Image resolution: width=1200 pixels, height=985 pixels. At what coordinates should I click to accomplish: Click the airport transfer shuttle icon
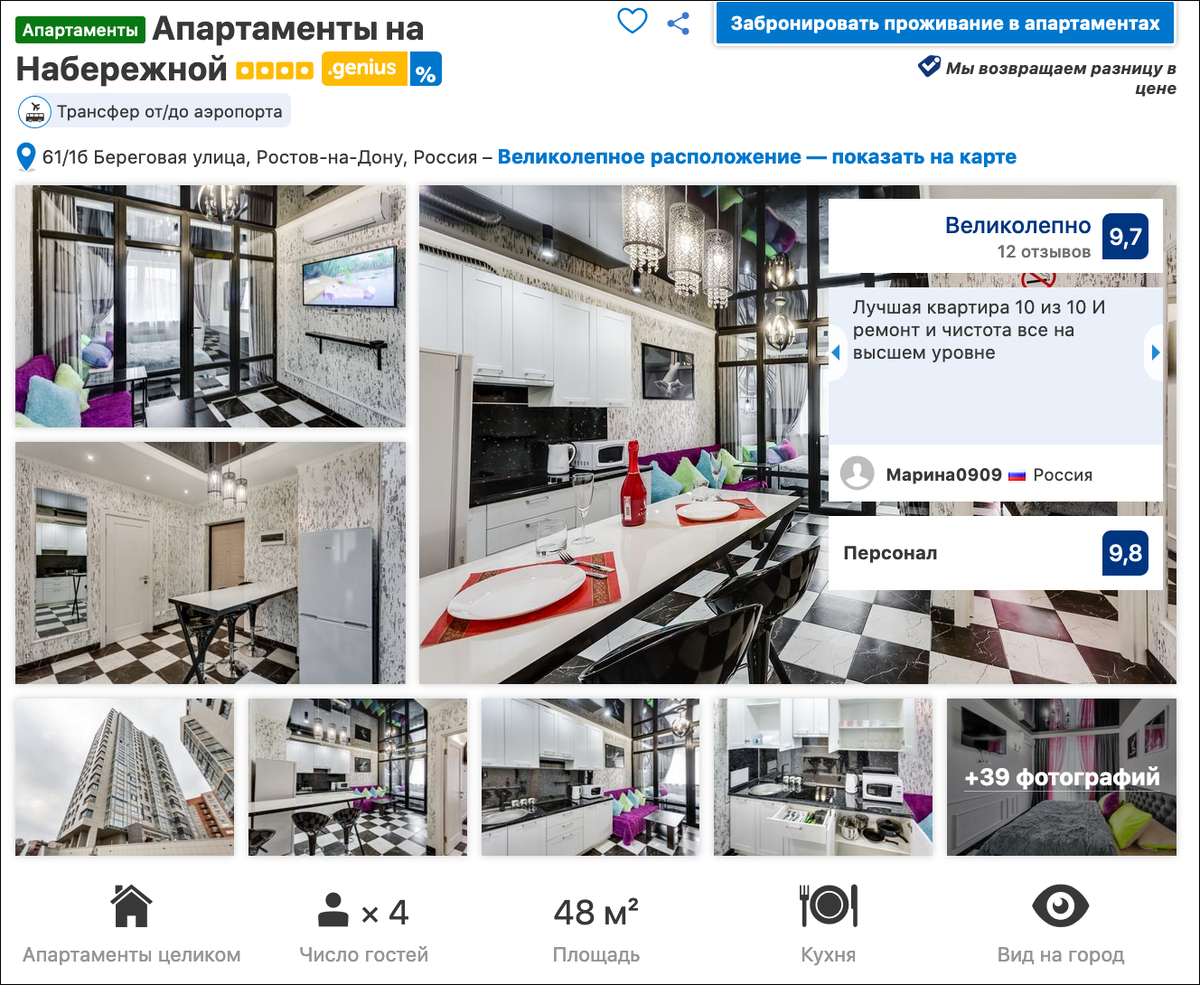(x=35, y=112)
